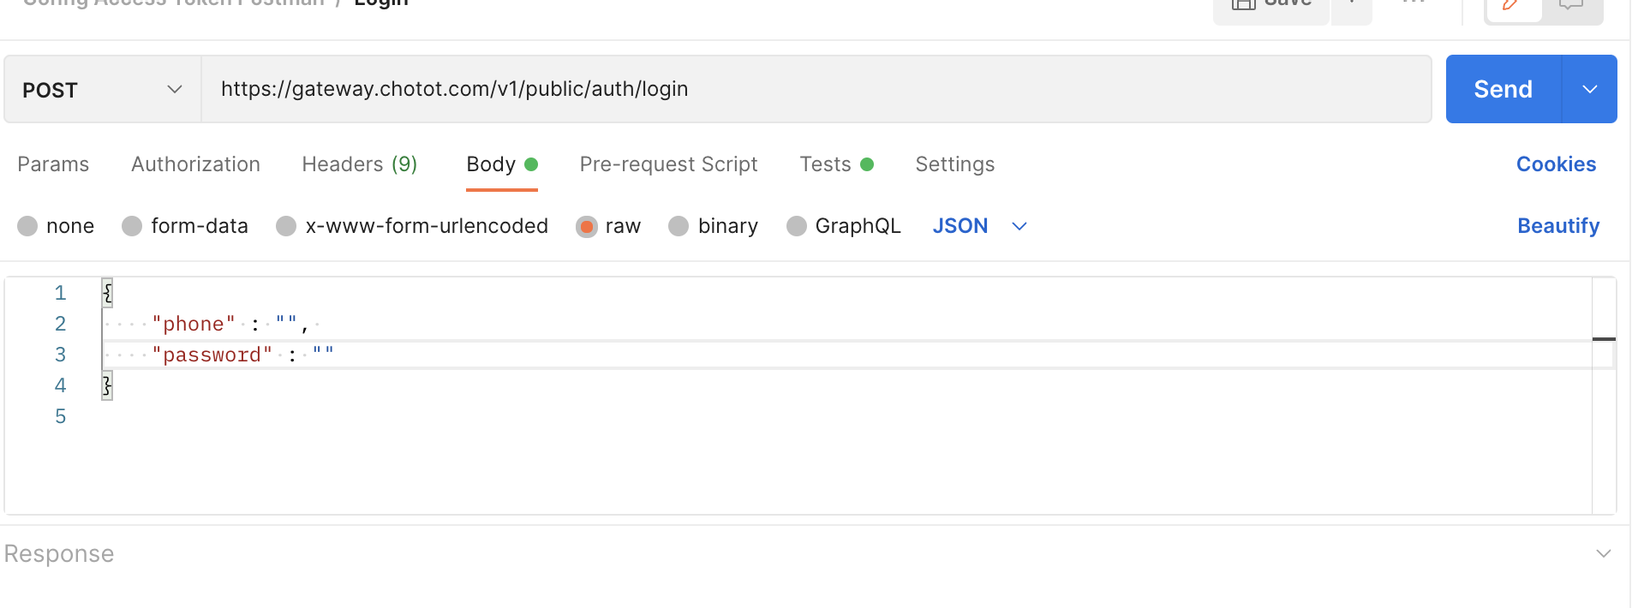Open the JSON format dropdown
This screenshot has height=608, width=1650.
point(979,226)
